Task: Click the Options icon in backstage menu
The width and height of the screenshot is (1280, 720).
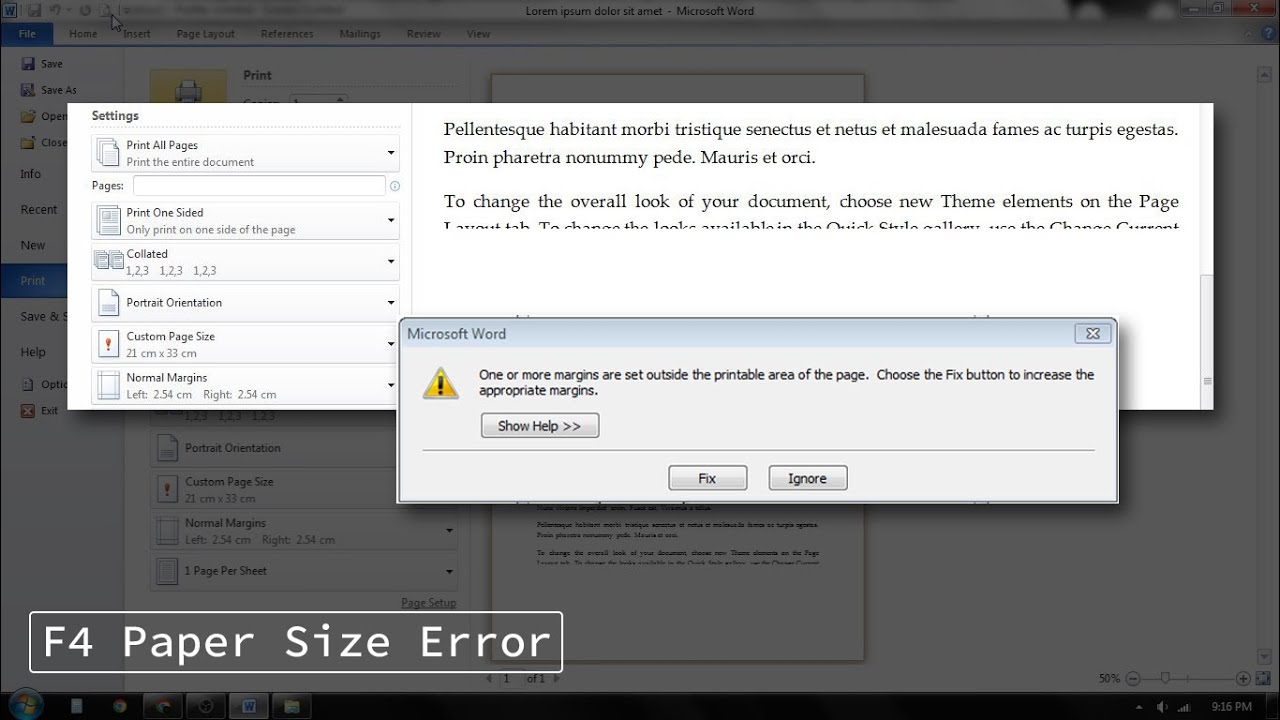Action: (x=28, y=384)
